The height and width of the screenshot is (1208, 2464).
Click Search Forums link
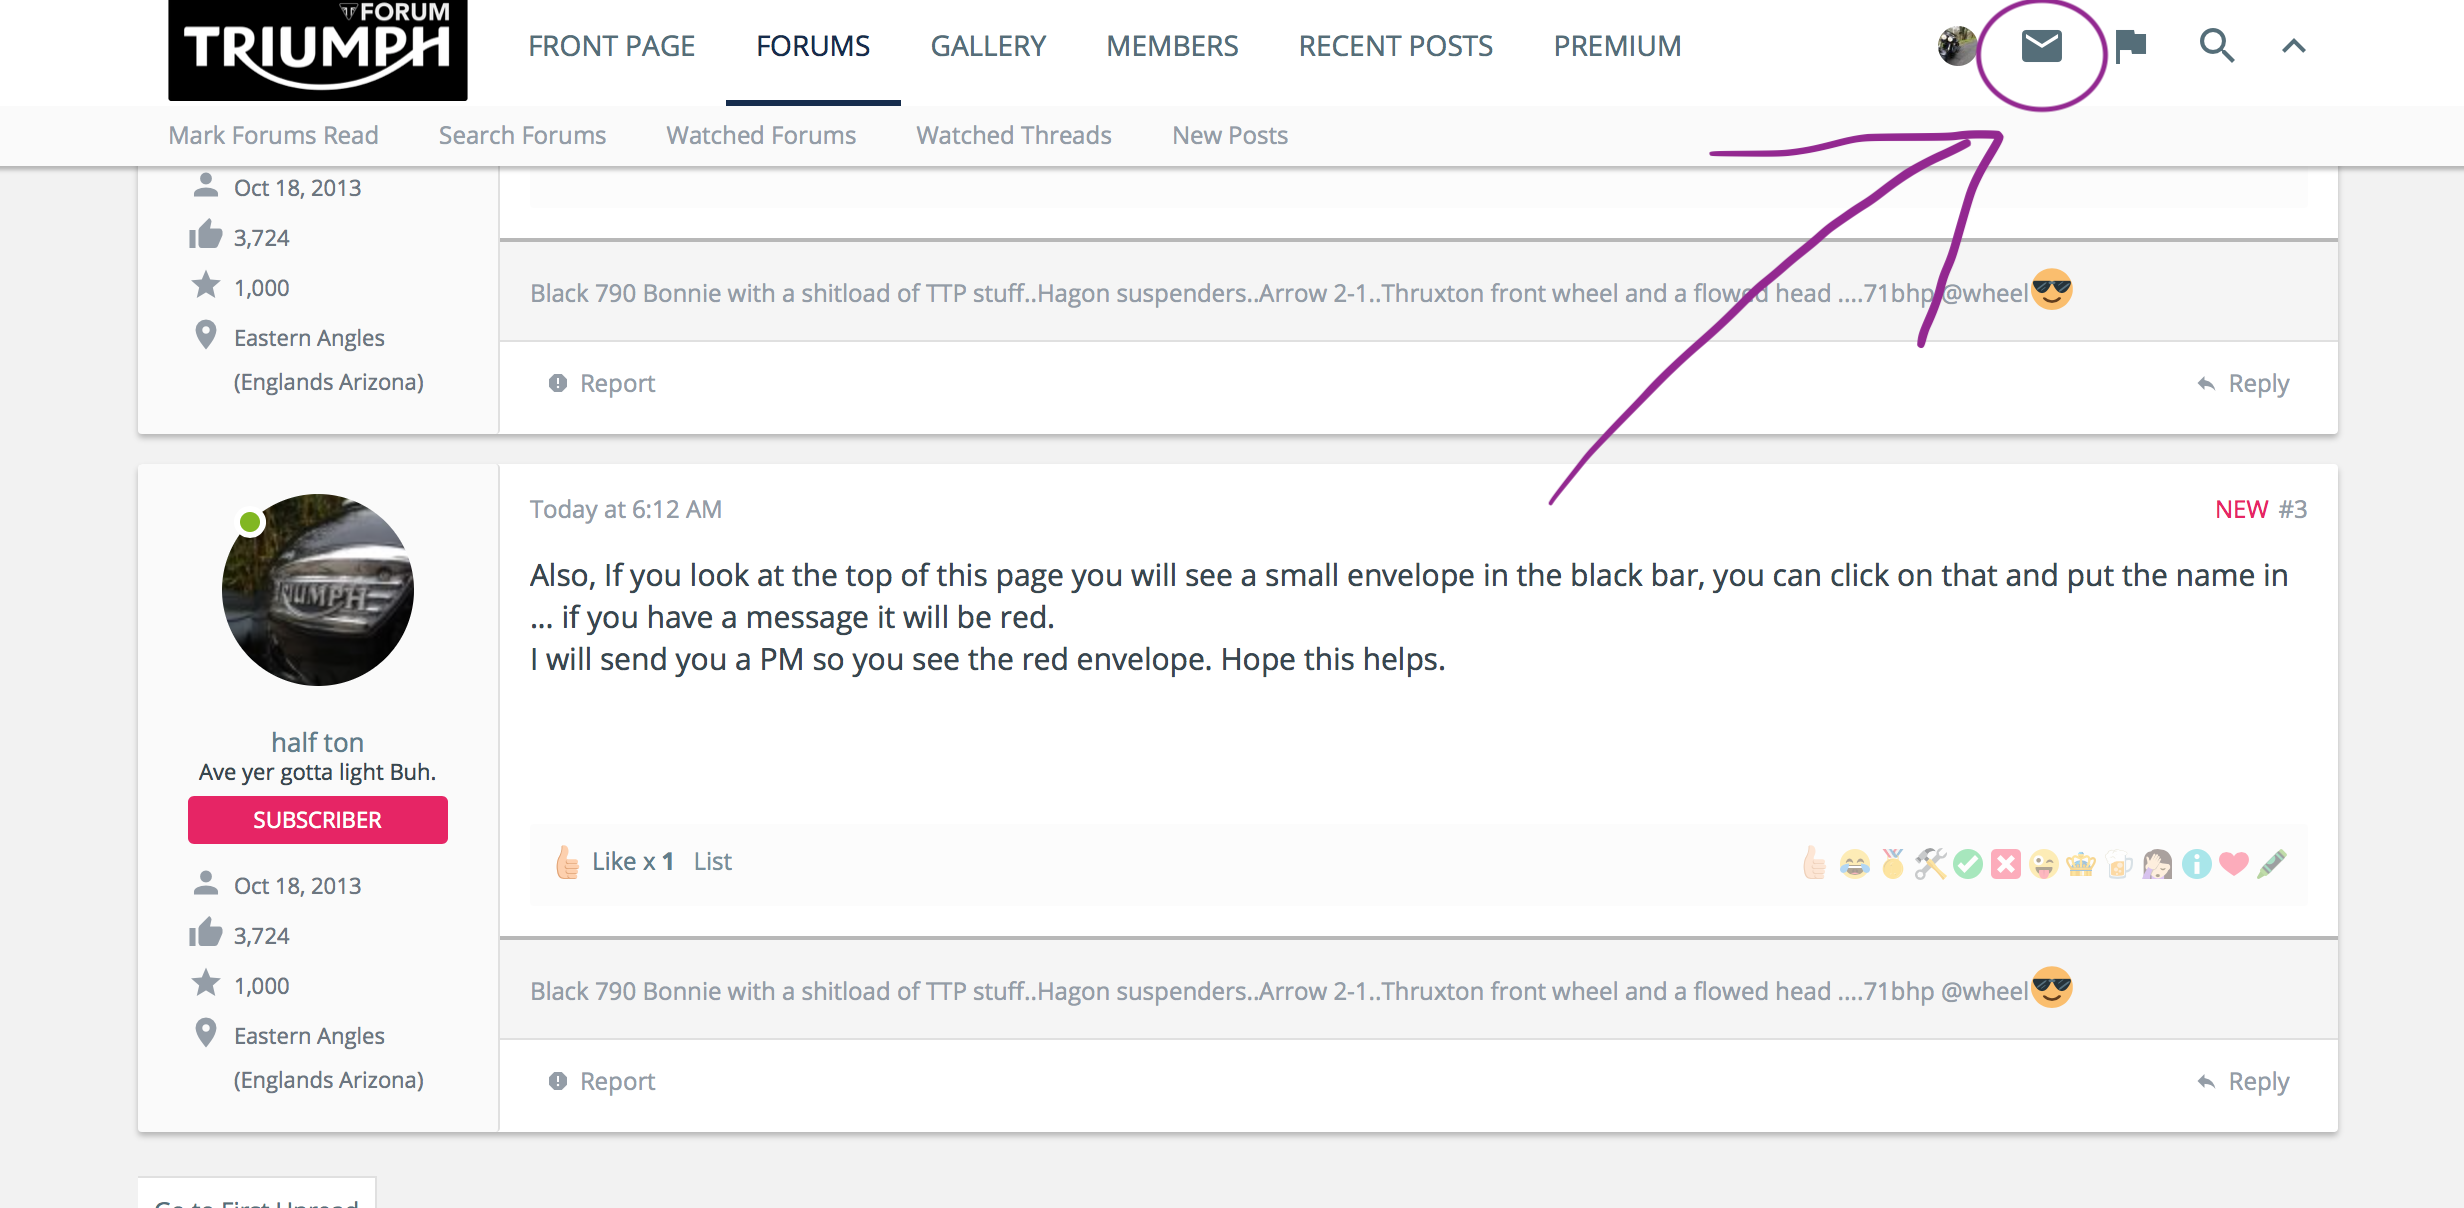tap(522, 135)
